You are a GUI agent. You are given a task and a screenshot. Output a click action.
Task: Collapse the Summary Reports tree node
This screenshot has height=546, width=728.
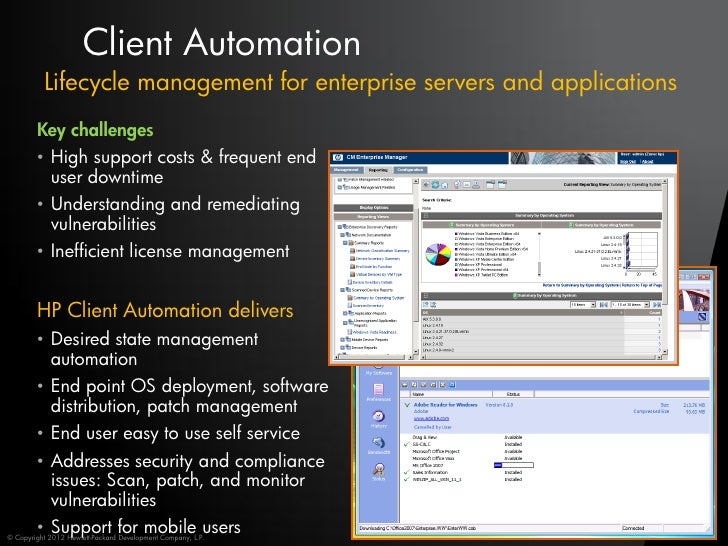(345, 243)
